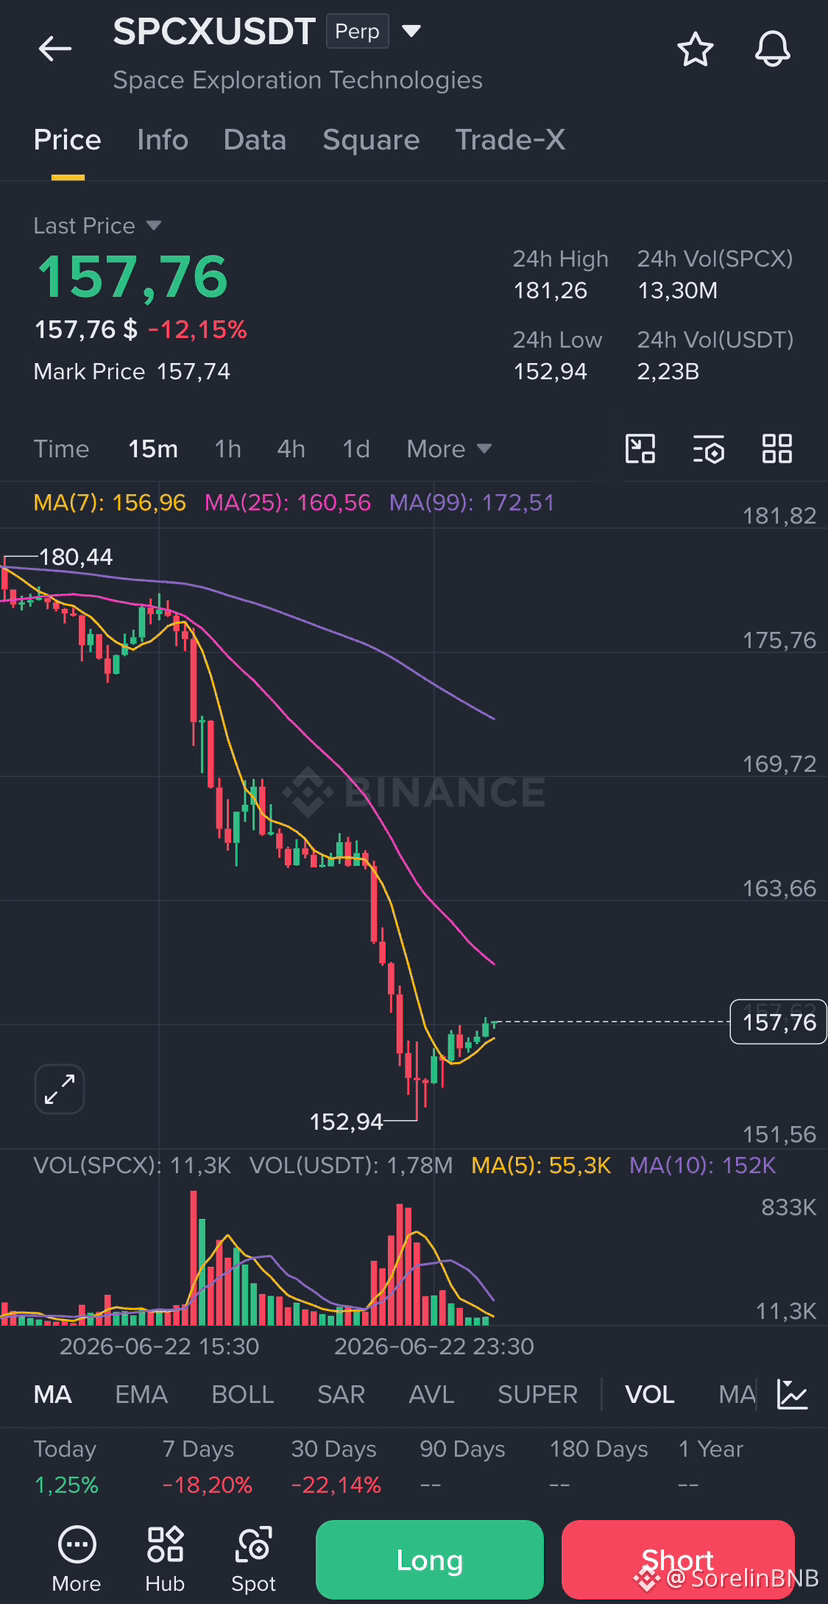
Task: Switch to the Info tab
Action: tap(162, 140)
